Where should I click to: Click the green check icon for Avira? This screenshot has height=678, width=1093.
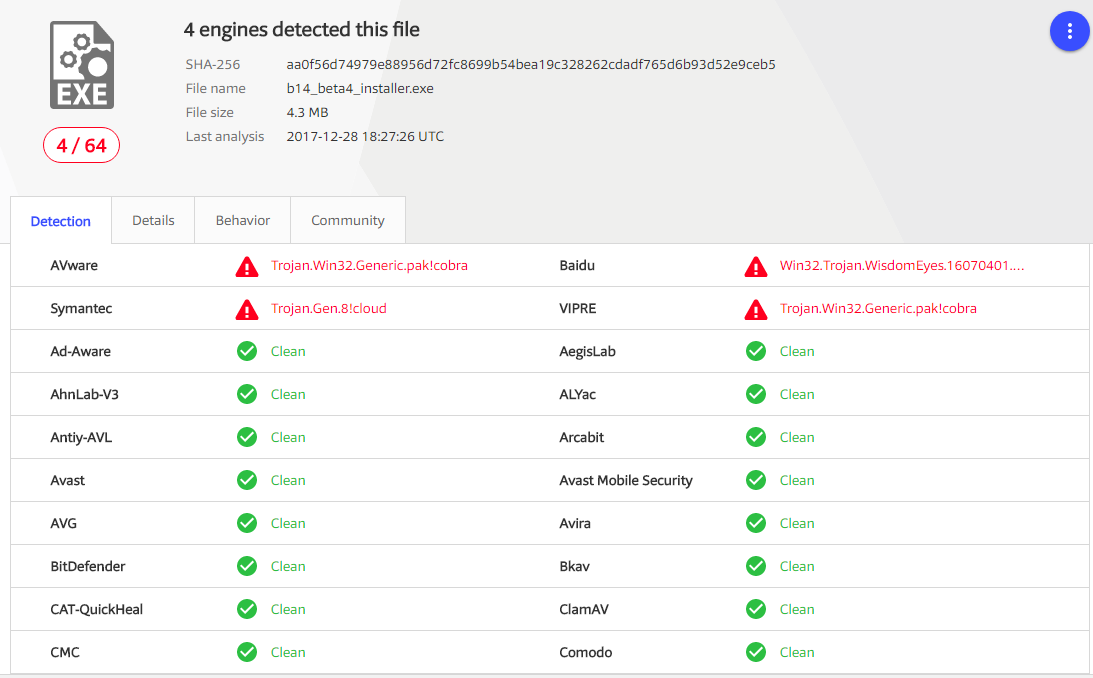(x=756, y=523)
